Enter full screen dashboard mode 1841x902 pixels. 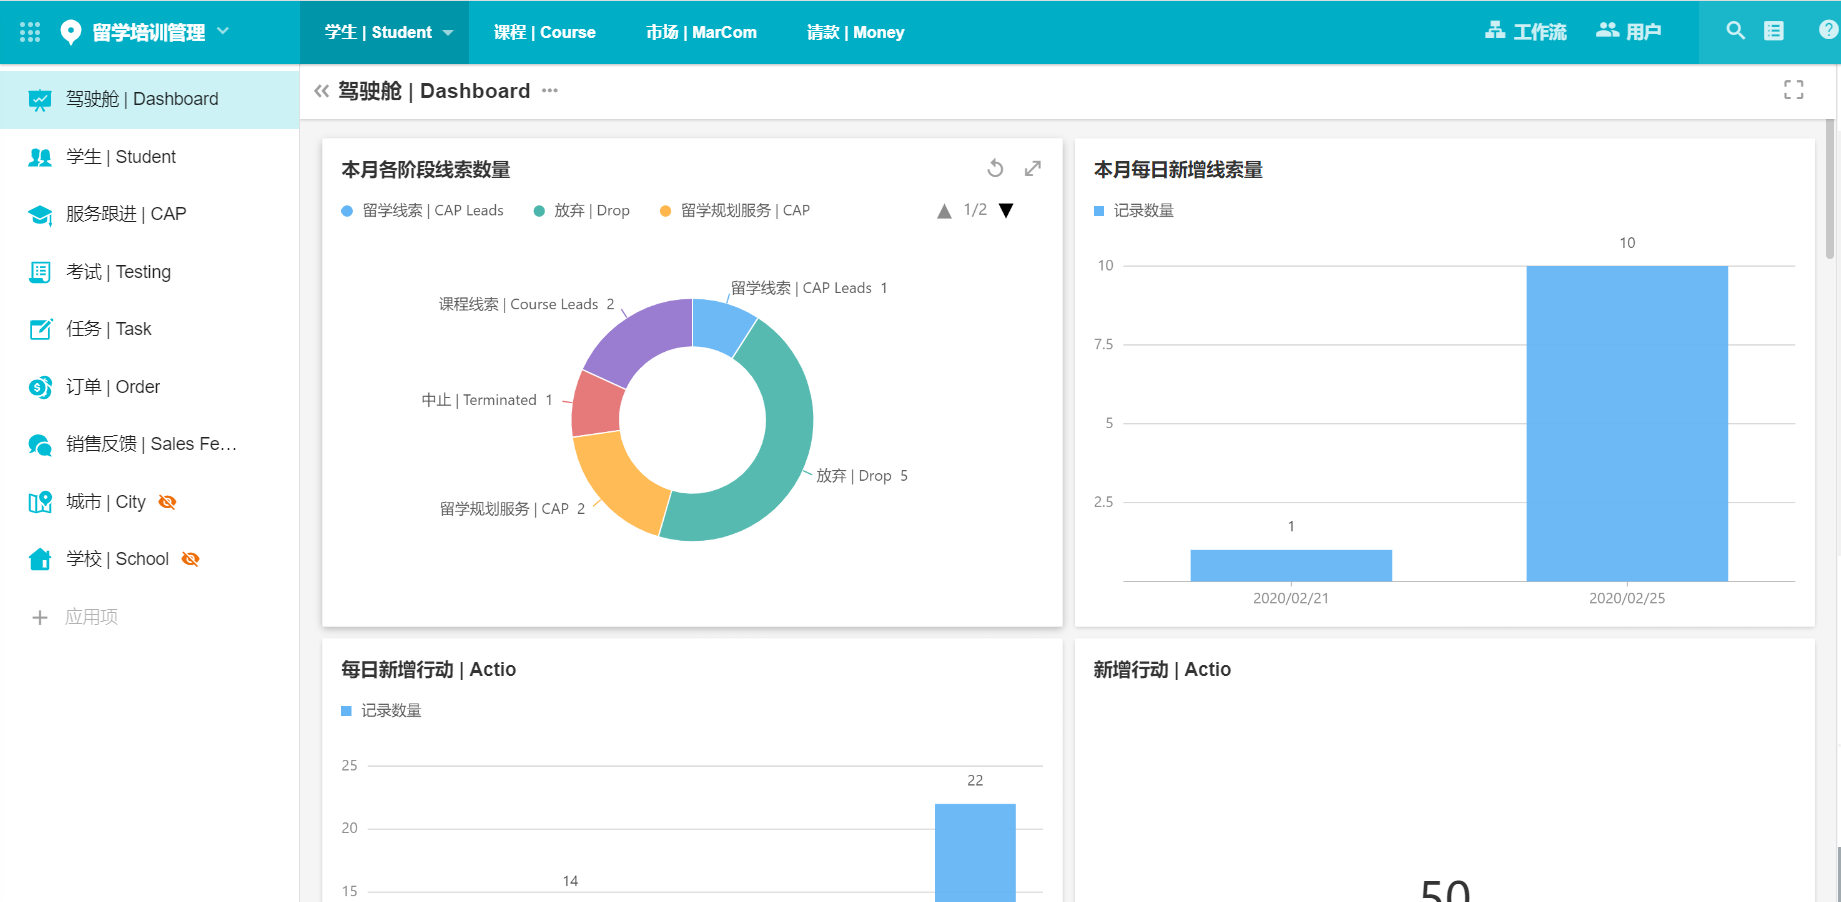click(1793, 90)
